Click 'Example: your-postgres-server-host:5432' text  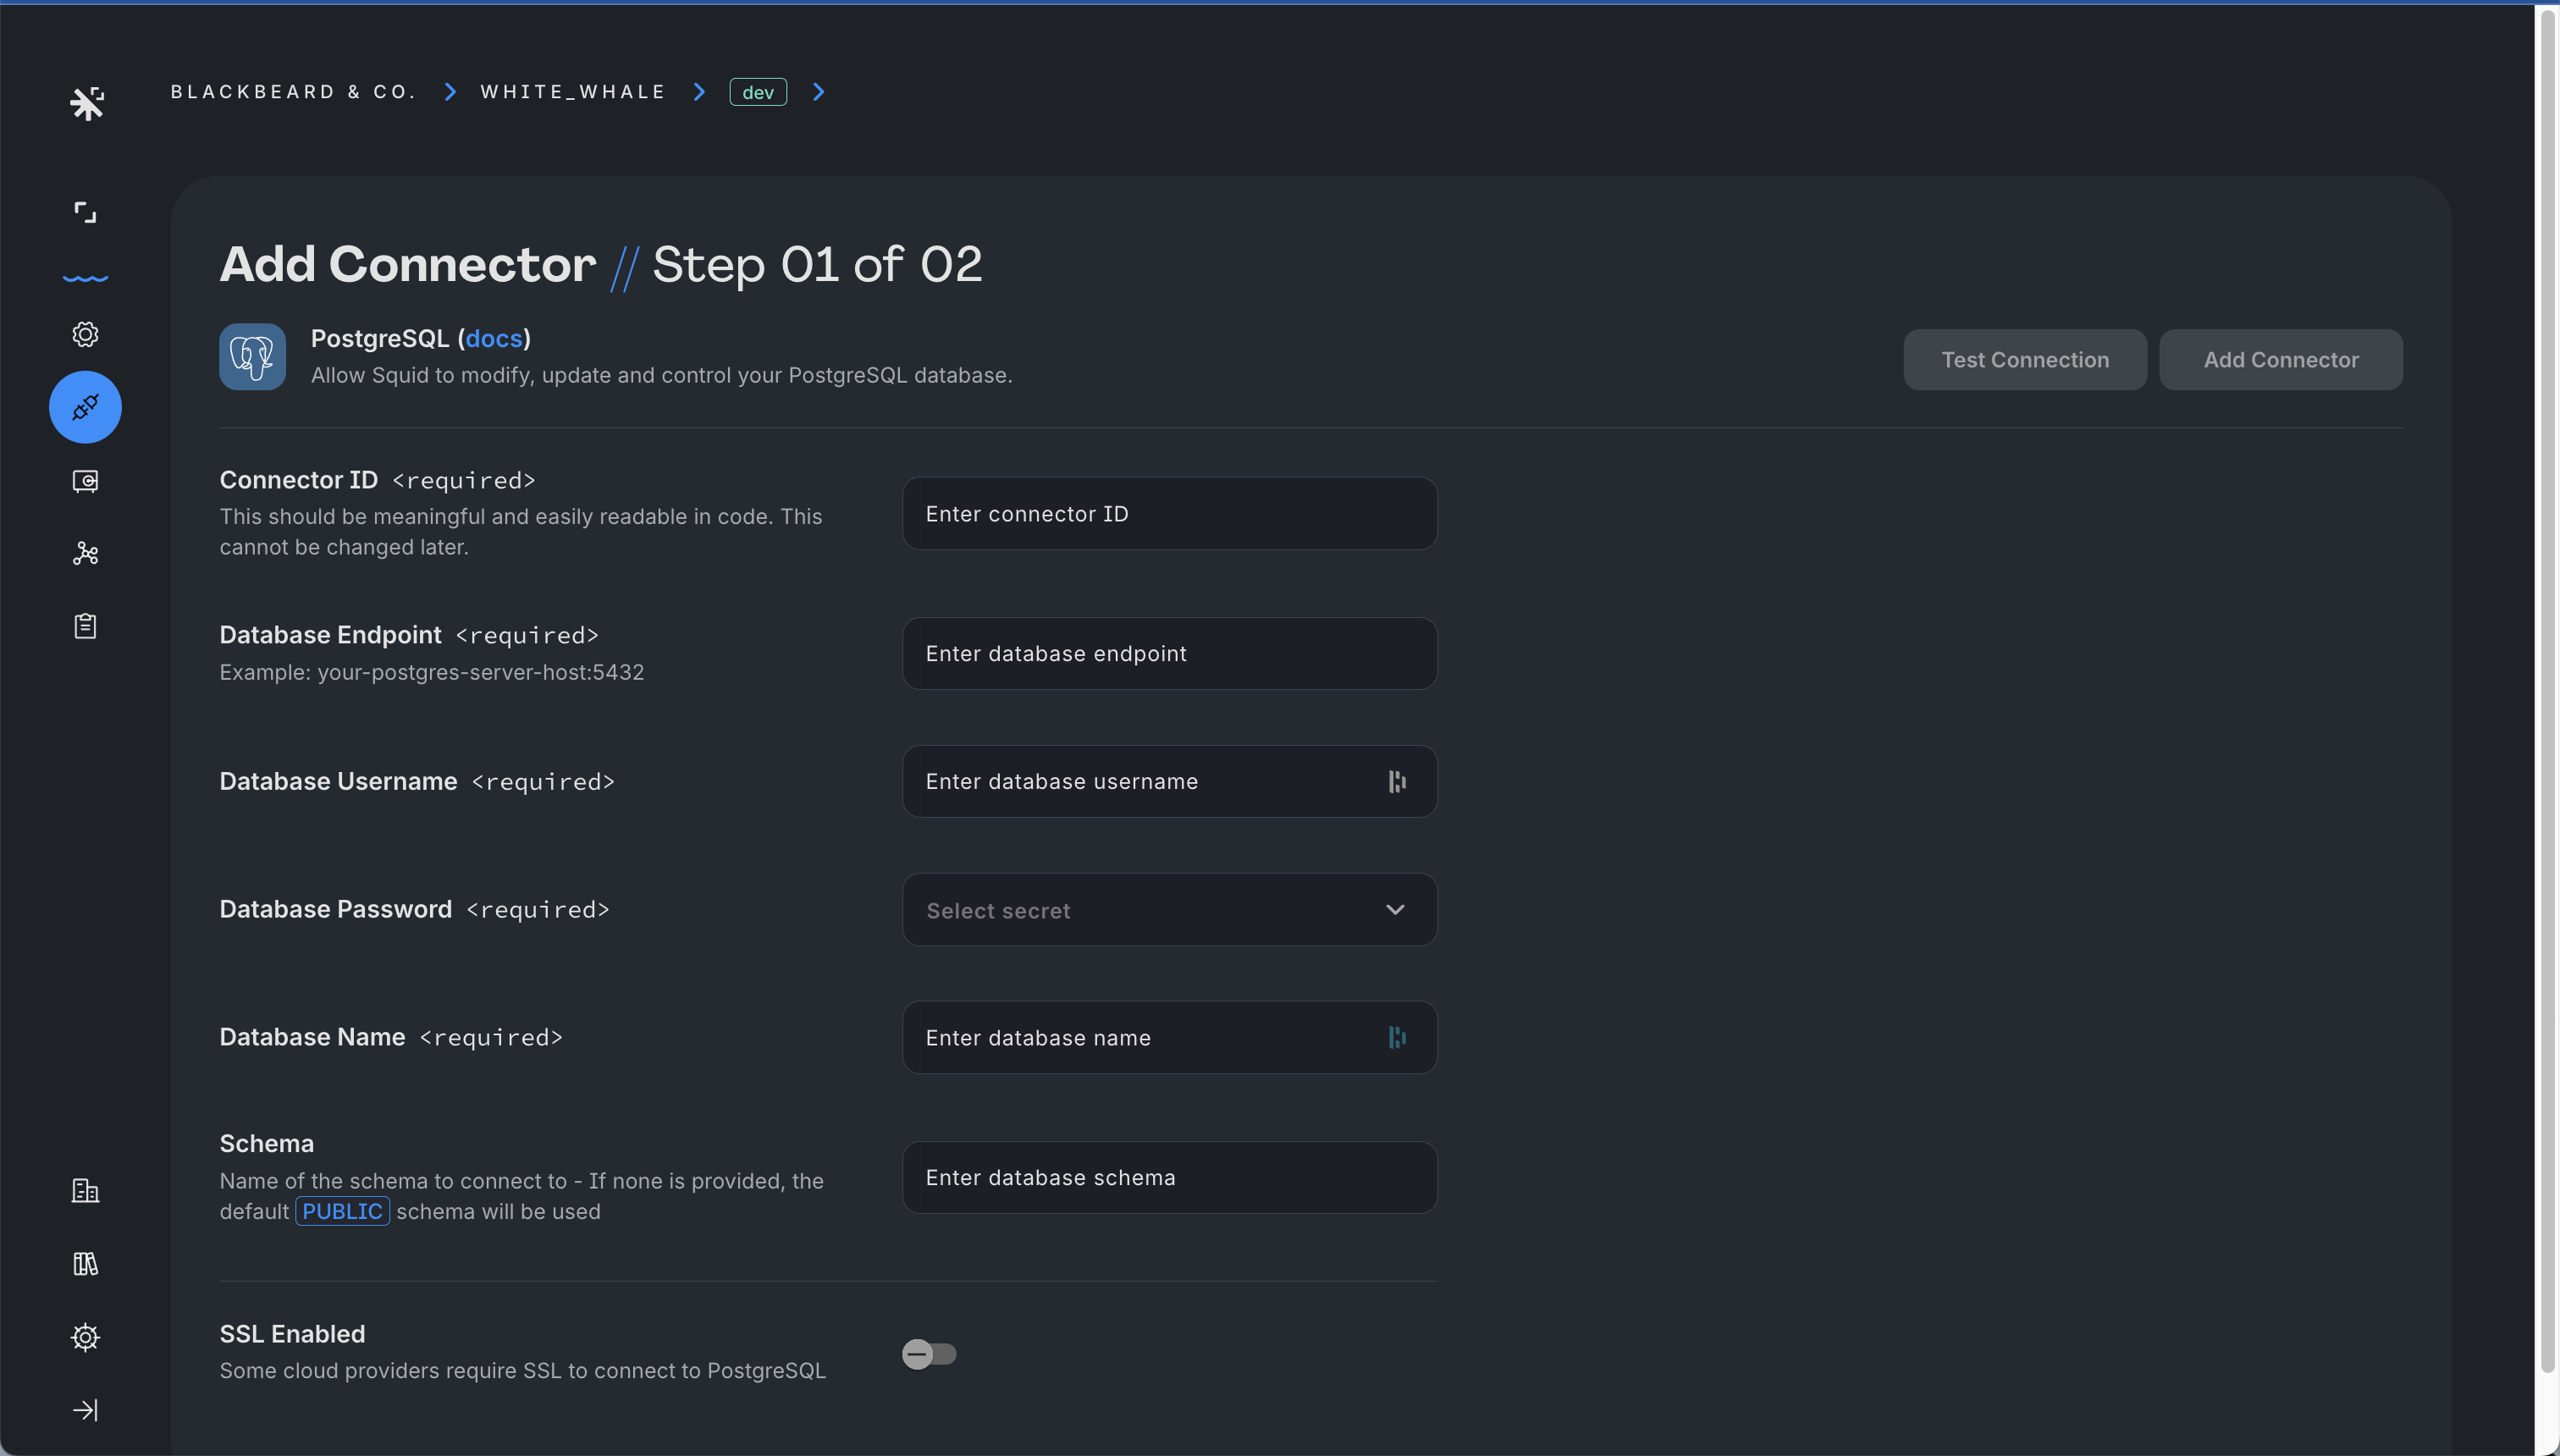pyautogui.click(x=432, y=672)
